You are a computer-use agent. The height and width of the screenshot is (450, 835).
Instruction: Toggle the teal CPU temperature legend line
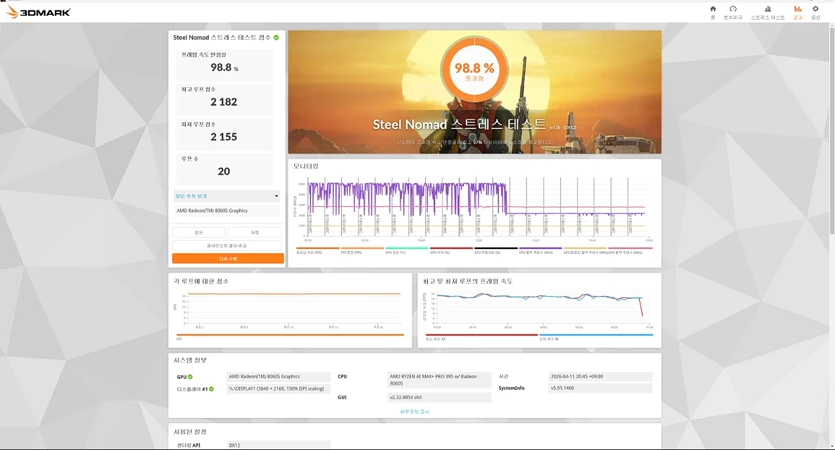pyautogui.click(x=407, y=248)
